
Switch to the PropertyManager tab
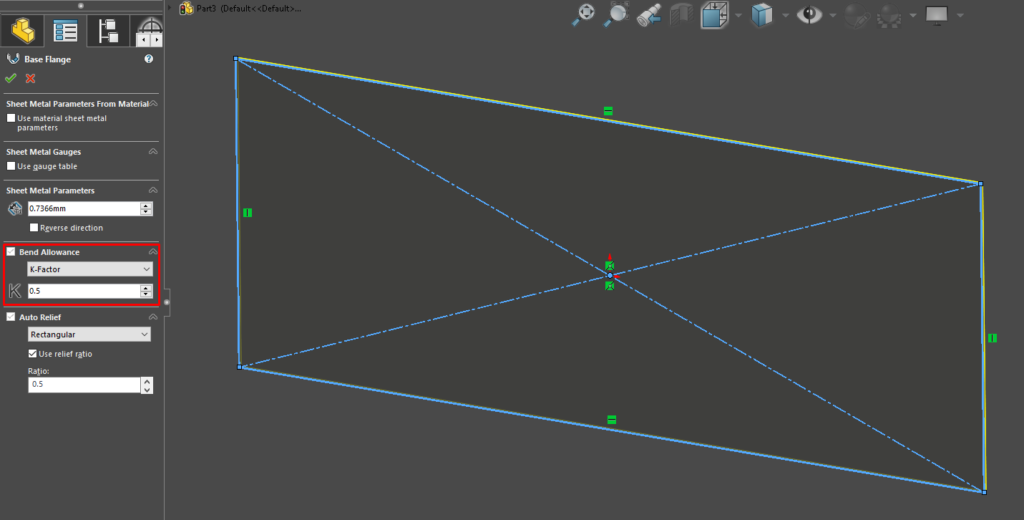click(65, 31)
